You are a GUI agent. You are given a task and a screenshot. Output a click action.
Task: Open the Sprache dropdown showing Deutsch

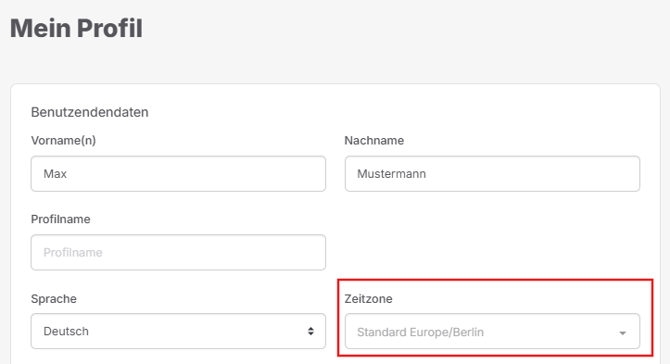(x=178, y=331)
